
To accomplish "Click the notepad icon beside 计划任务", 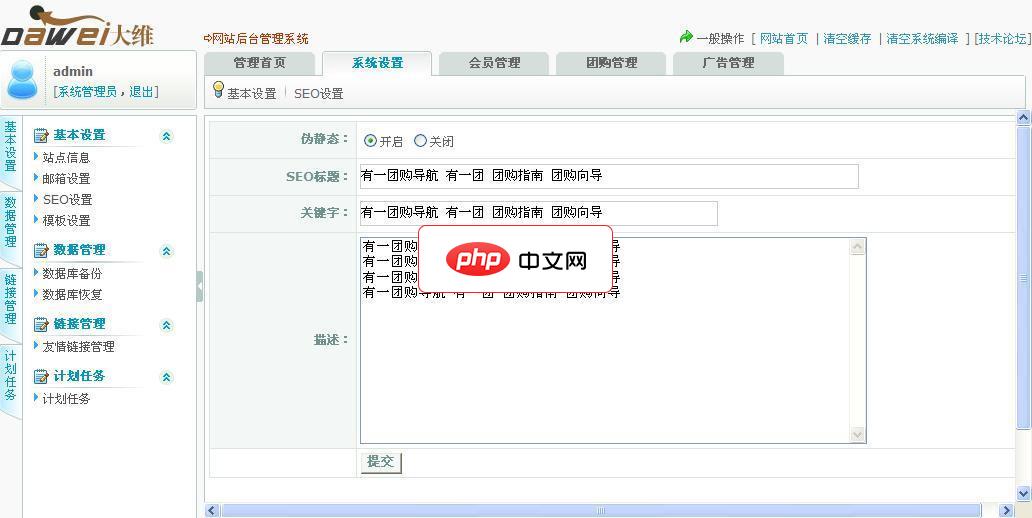I will coord(41,377).
